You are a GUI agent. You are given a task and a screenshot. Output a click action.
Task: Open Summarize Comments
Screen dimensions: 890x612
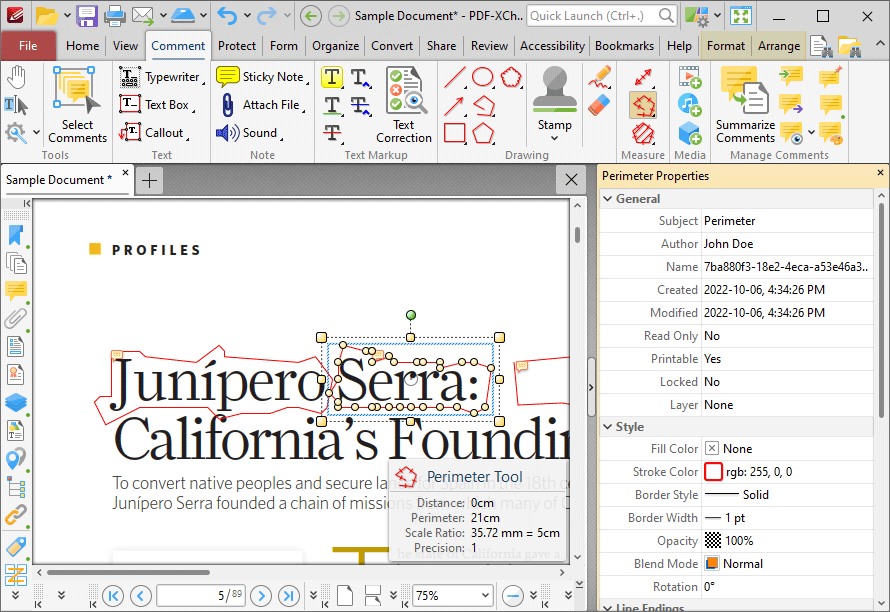coord(745,105)
